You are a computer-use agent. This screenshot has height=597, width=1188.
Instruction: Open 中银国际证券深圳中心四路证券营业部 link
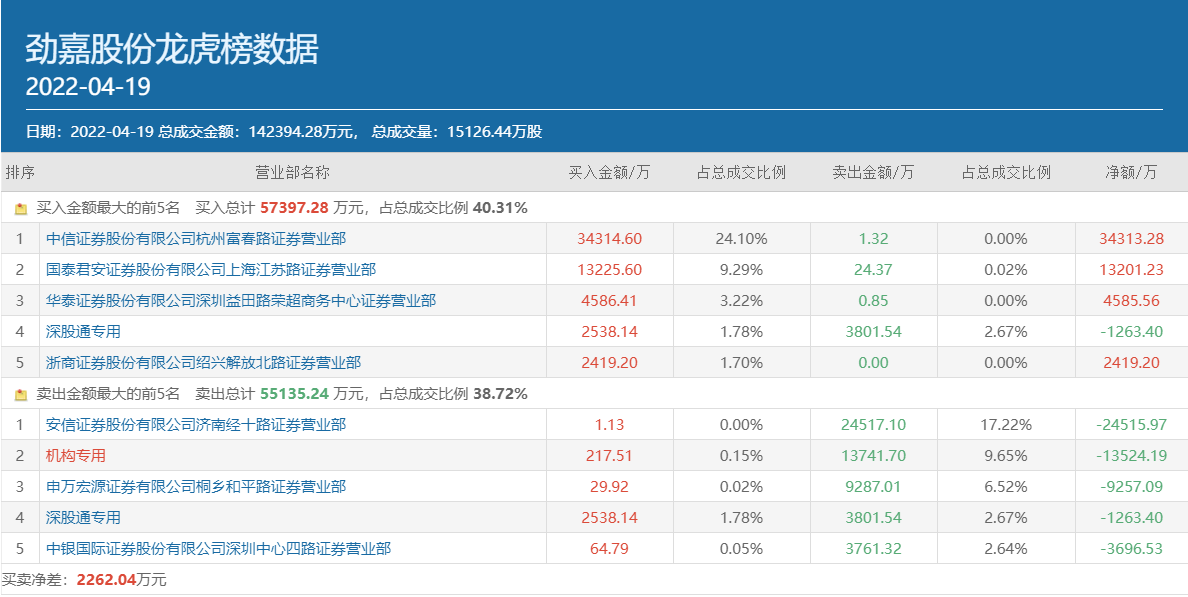pos(218,549)
